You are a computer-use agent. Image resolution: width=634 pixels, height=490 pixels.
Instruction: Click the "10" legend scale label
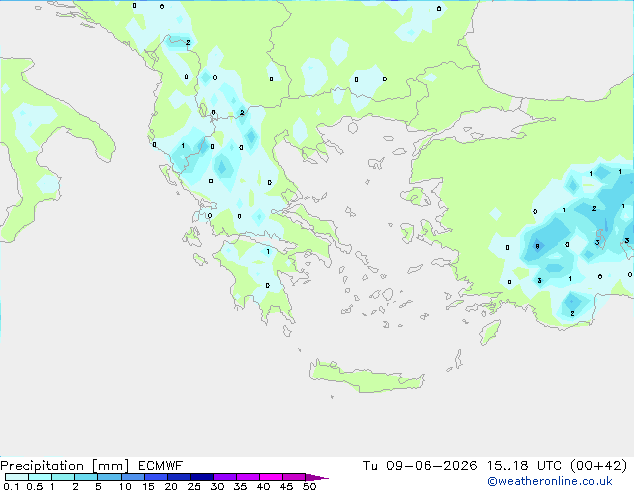pos(125,486)
